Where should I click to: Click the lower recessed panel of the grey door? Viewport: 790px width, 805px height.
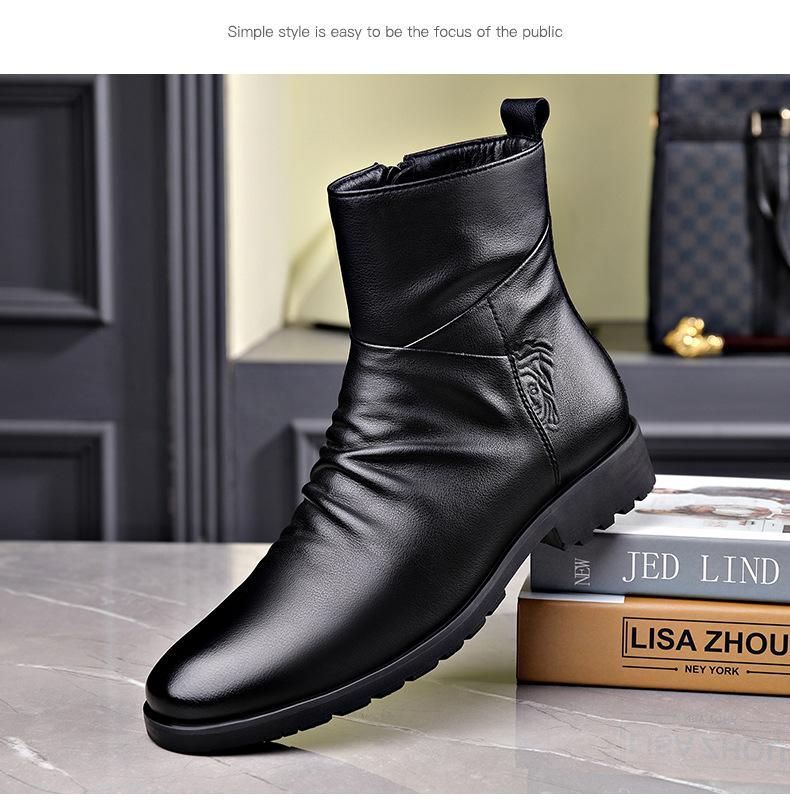tap(48, 488)
